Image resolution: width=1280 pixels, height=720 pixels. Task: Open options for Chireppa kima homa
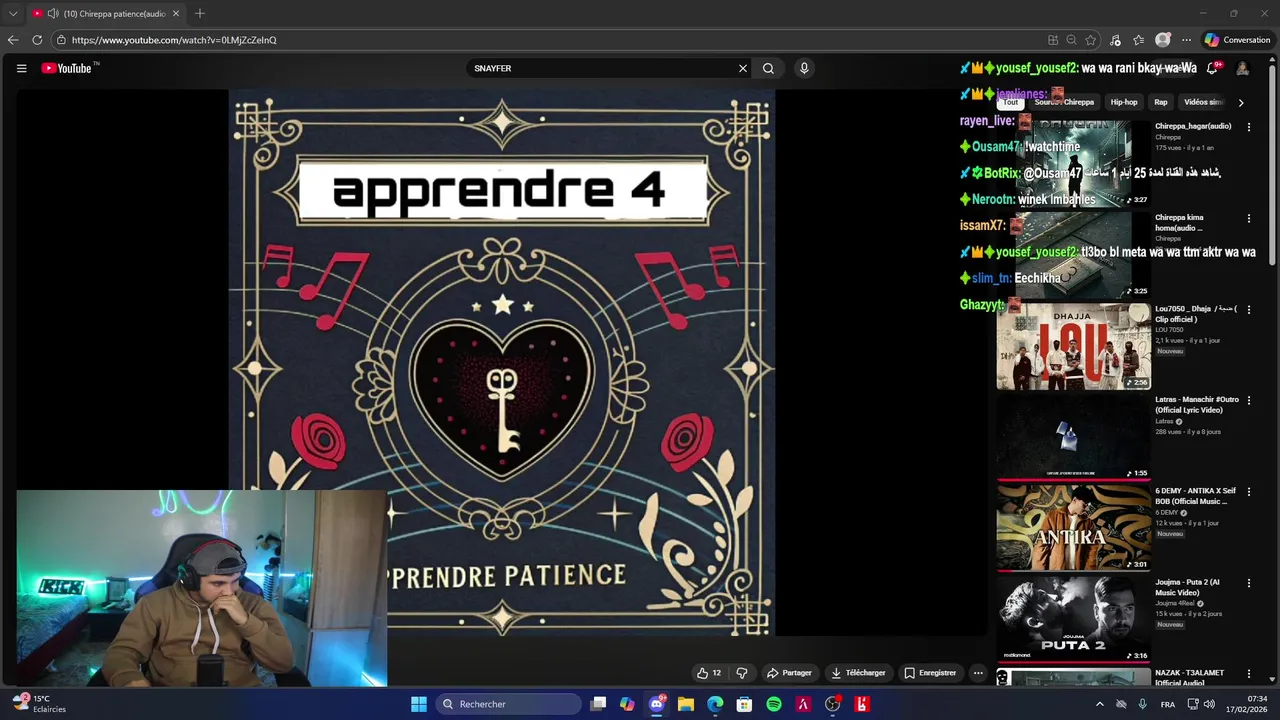click(1248, 218)
